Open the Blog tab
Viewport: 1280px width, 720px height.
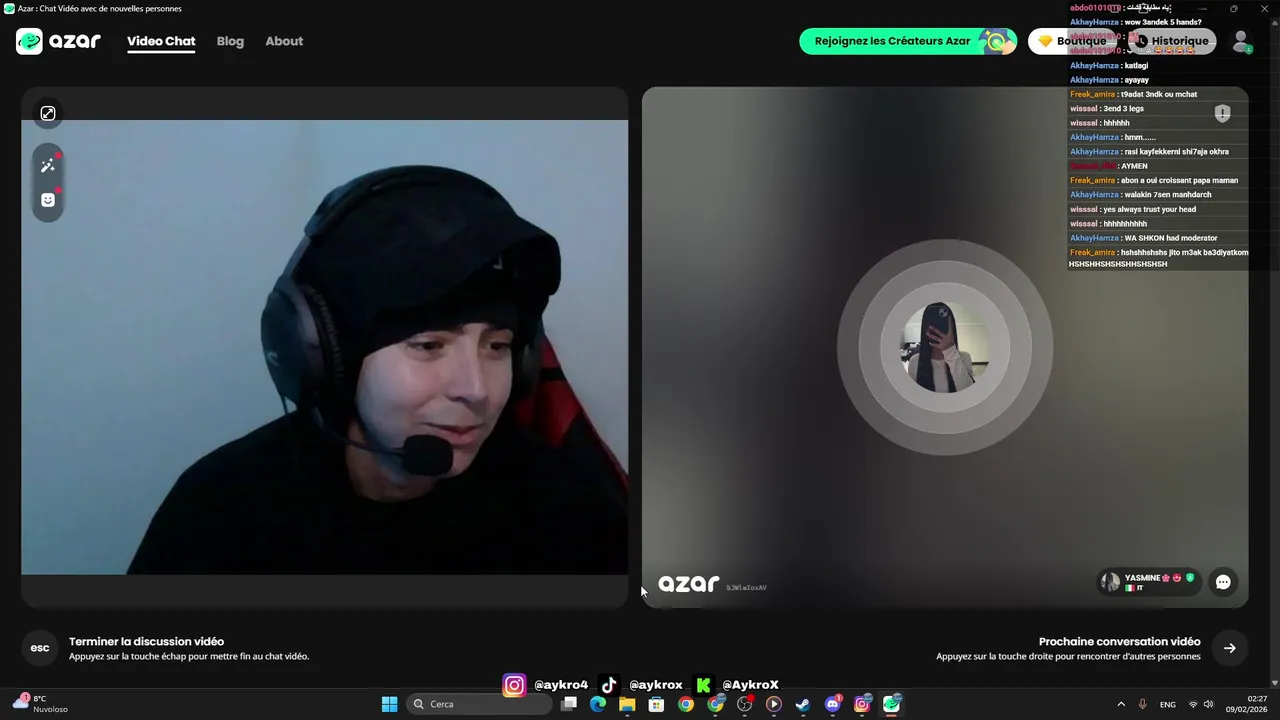[230, 41]
